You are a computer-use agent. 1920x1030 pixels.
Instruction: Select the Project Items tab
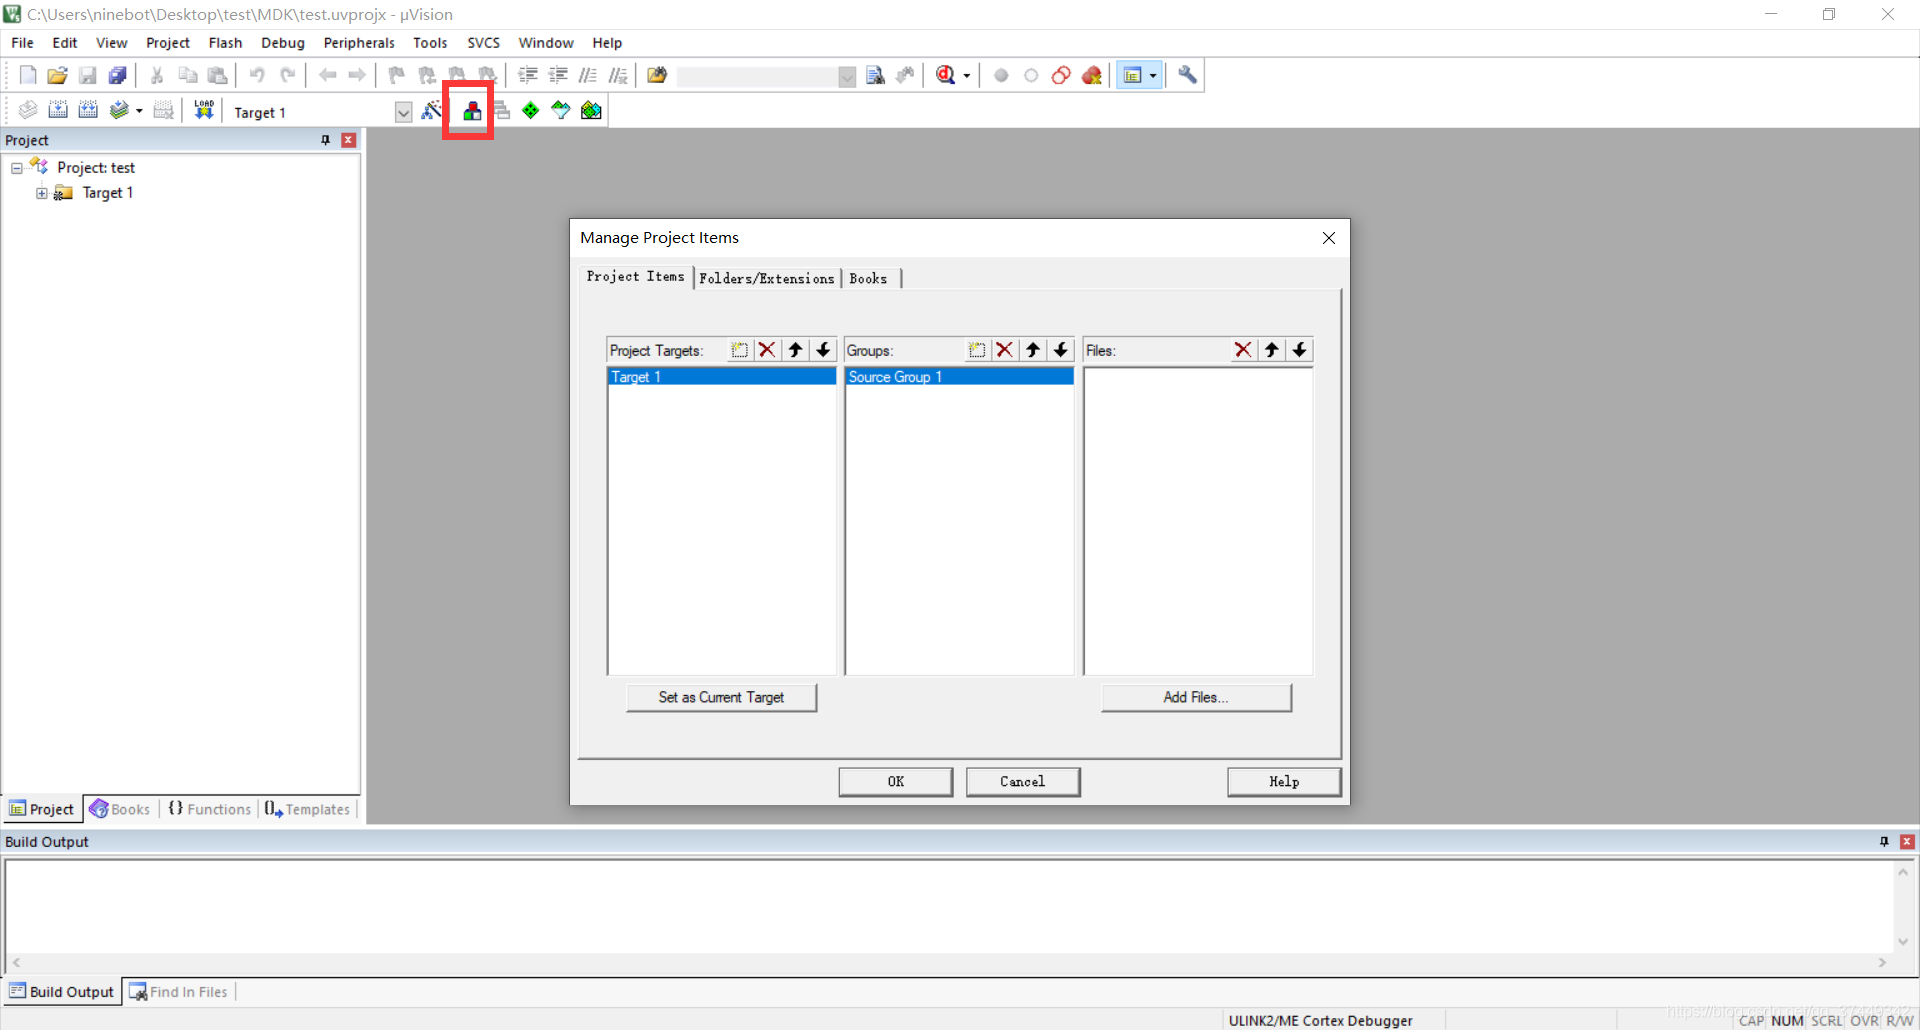pos(636,277)
